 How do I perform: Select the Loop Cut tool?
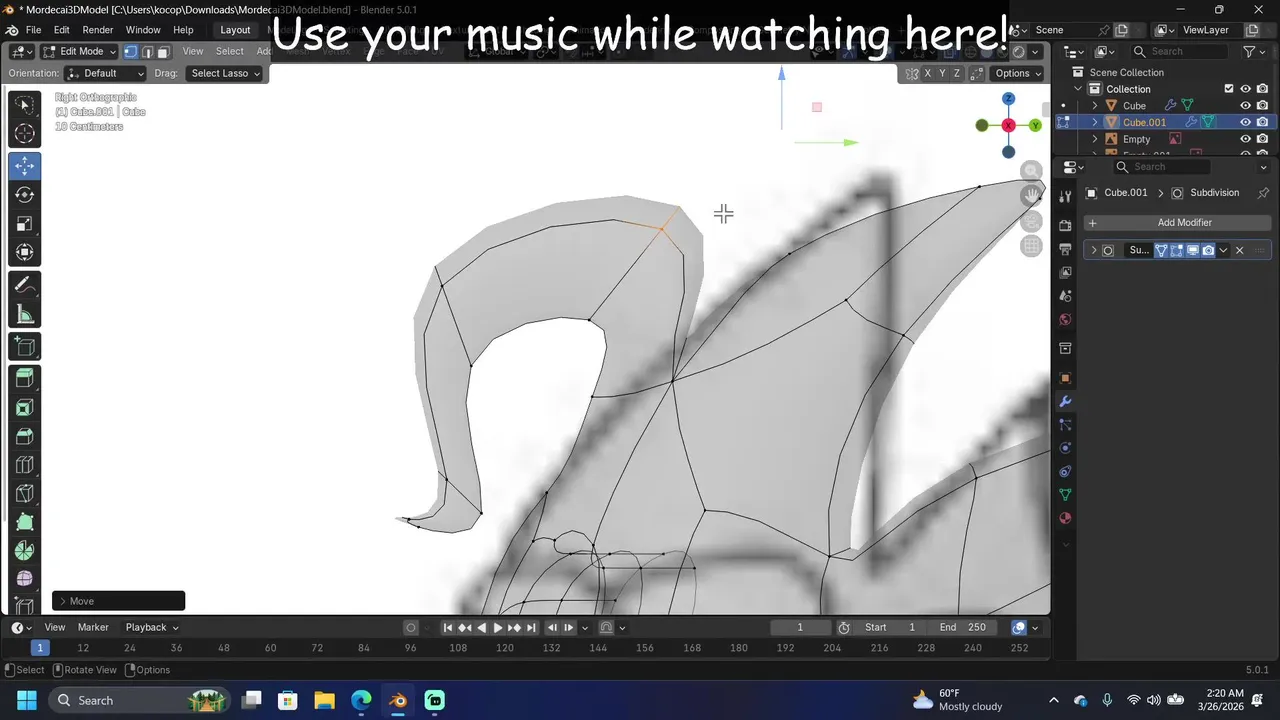[x=25, y=465]
